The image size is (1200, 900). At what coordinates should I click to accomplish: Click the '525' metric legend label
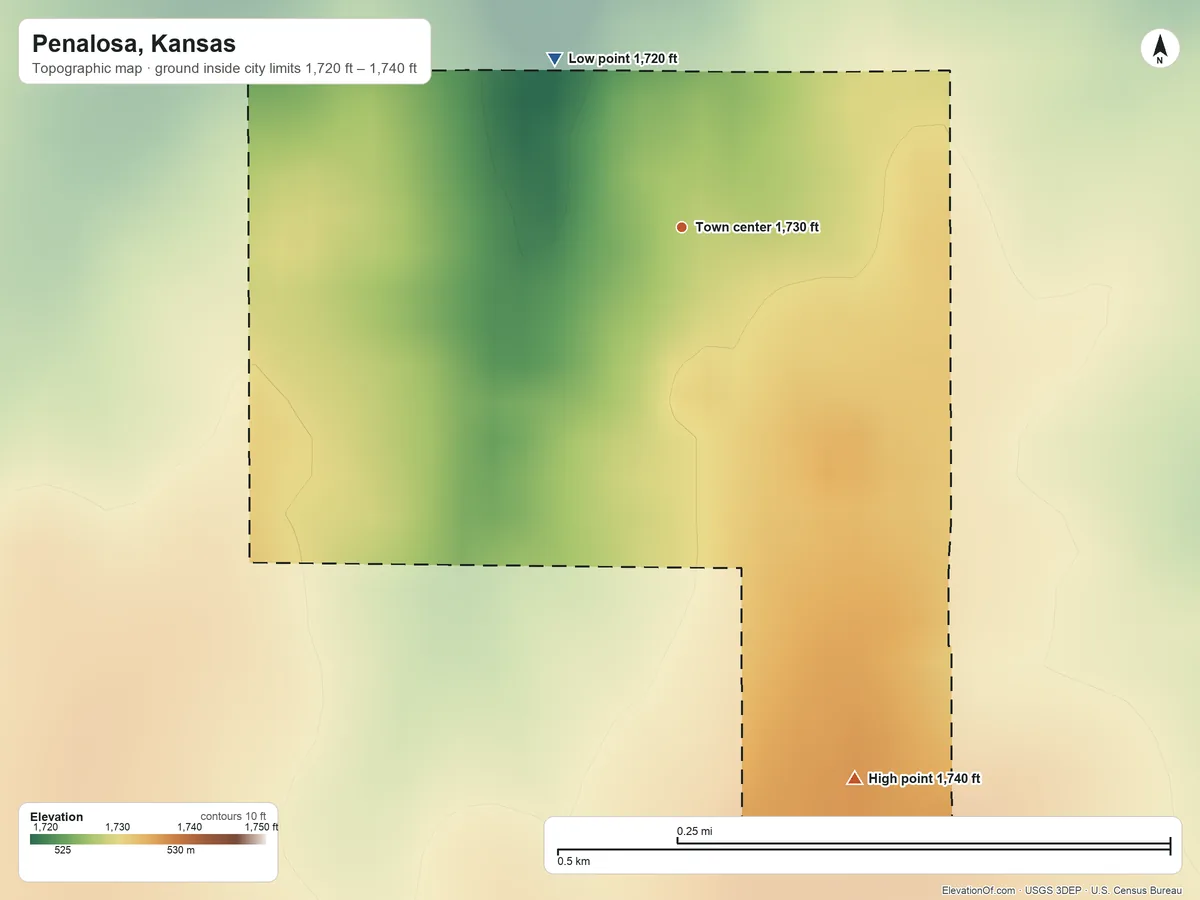pyautogui.click(x=63, y=850)
